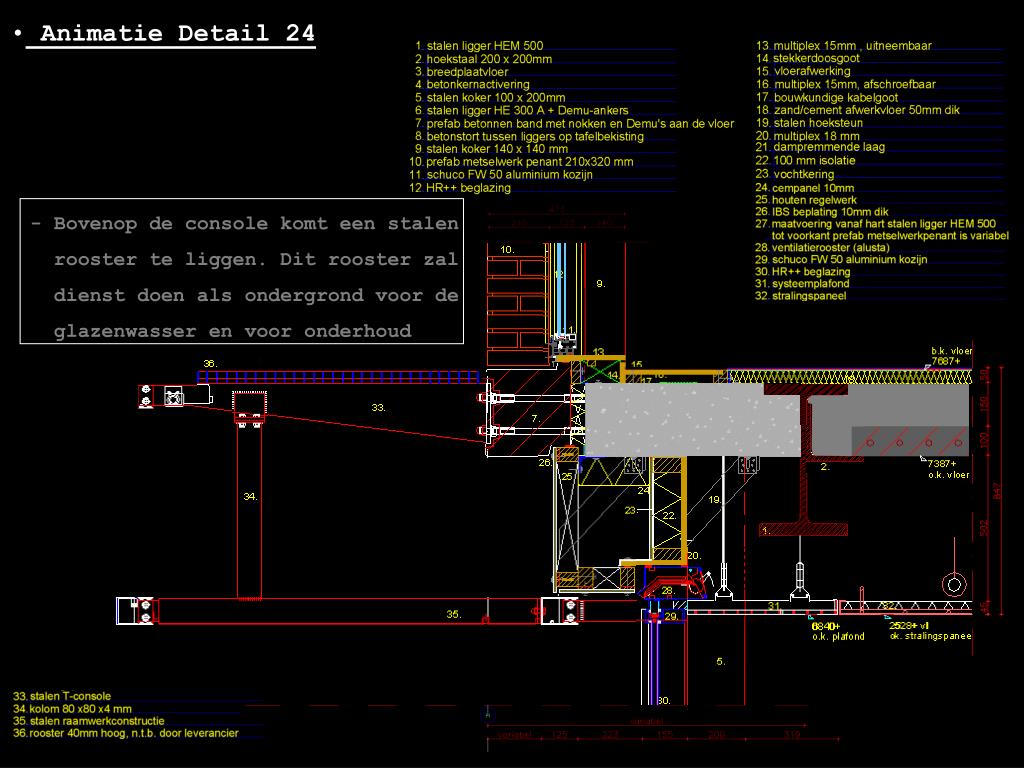Click drawing callout '5.' near the bottom column
1024x768 pixels.
pos(721,662)
